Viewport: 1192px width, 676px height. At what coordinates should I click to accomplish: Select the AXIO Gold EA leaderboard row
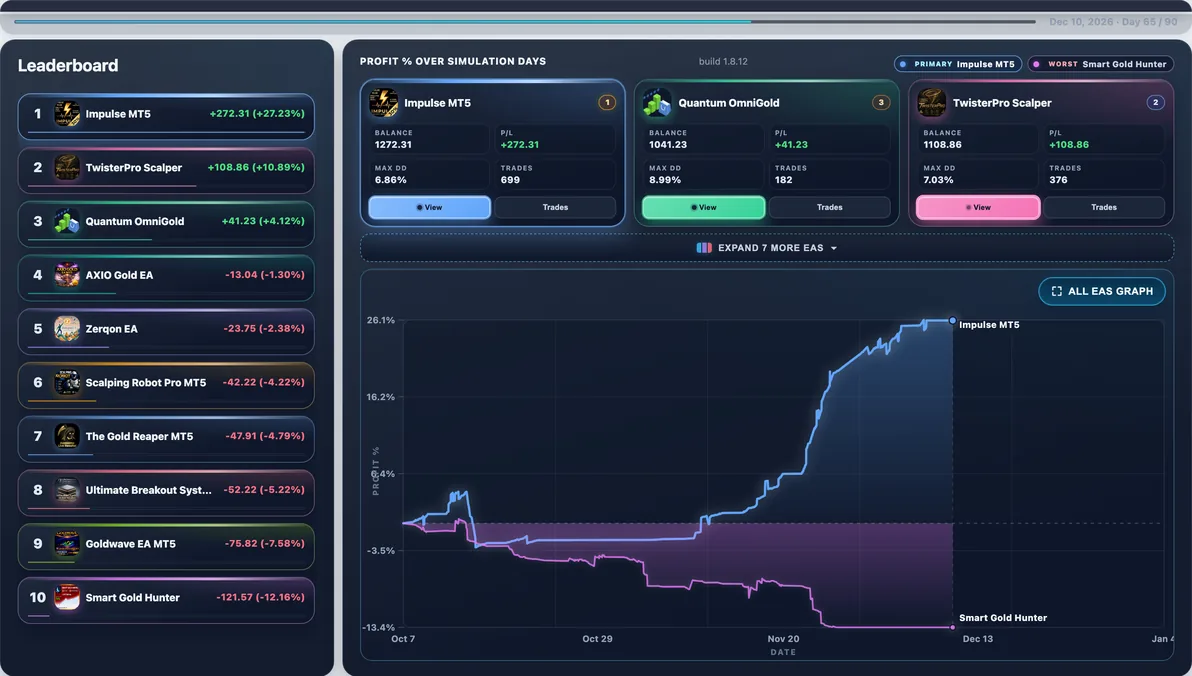pyautogui.click(x=166, y=278)
